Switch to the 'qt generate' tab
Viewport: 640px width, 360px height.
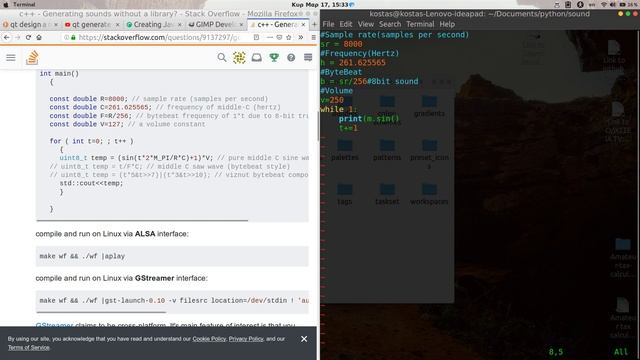pos(91,24)
